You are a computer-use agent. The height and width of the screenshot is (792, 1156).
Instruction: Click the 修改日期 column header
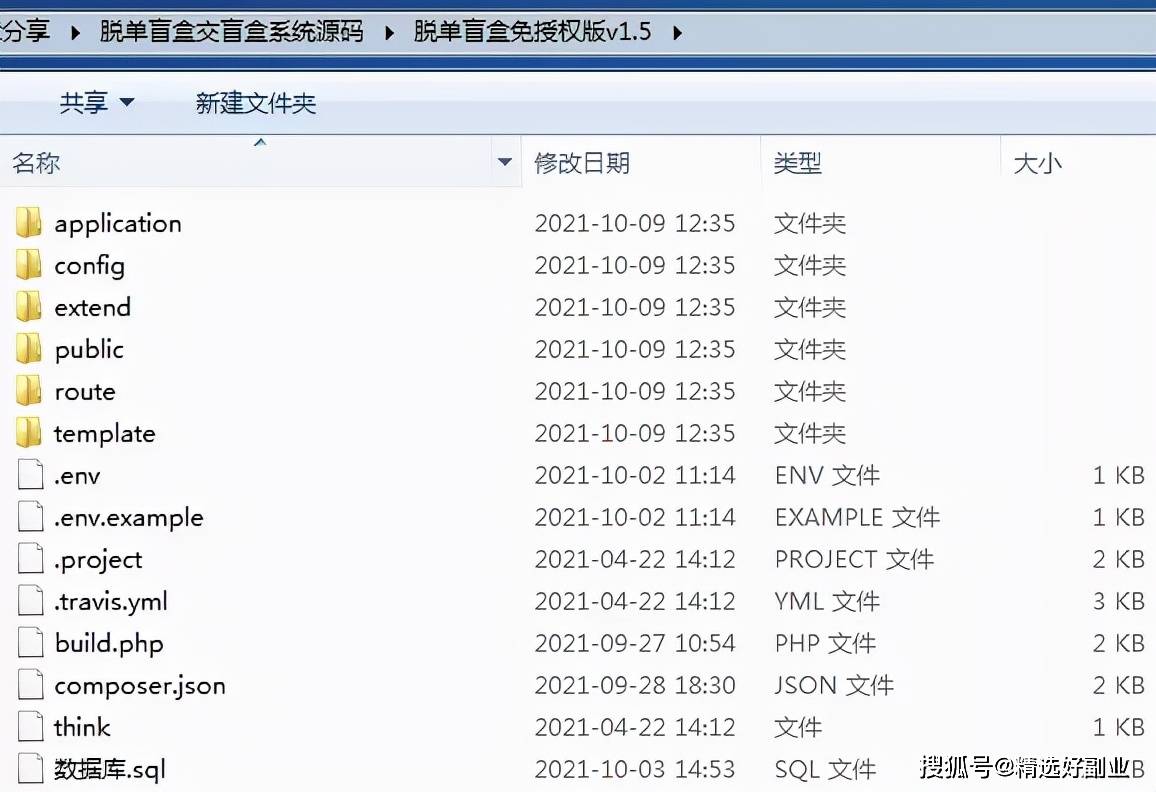click(x=583, y=162)
